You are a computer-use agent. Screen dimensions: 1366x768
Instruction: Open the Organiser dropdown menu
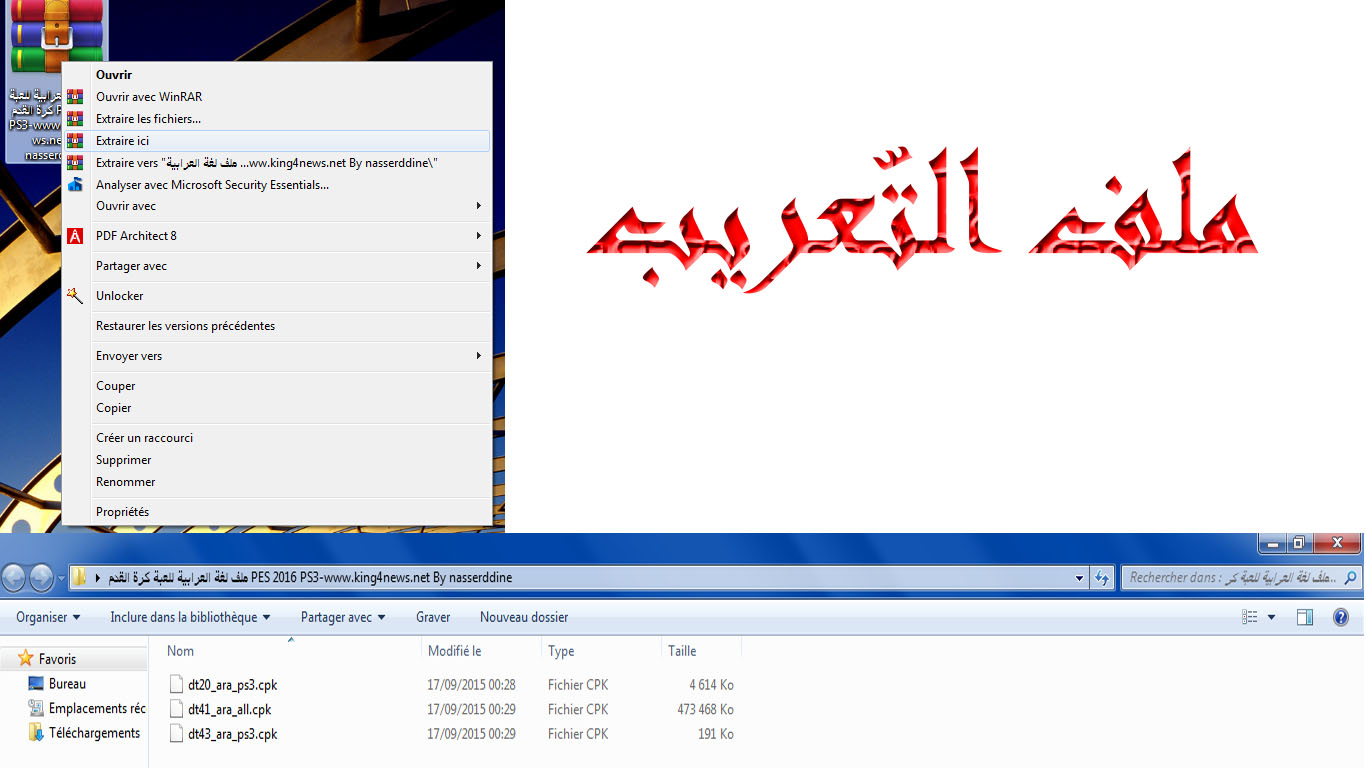click(48, 618)
